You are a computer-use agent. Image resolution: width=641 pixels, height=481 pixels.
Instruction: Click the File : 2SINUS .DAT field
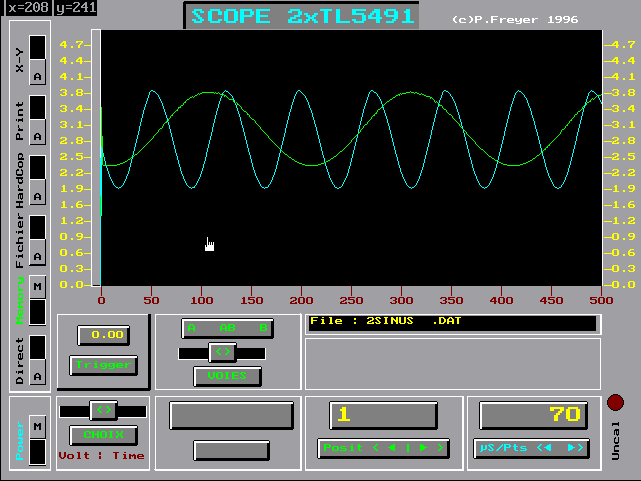(451, 323)
